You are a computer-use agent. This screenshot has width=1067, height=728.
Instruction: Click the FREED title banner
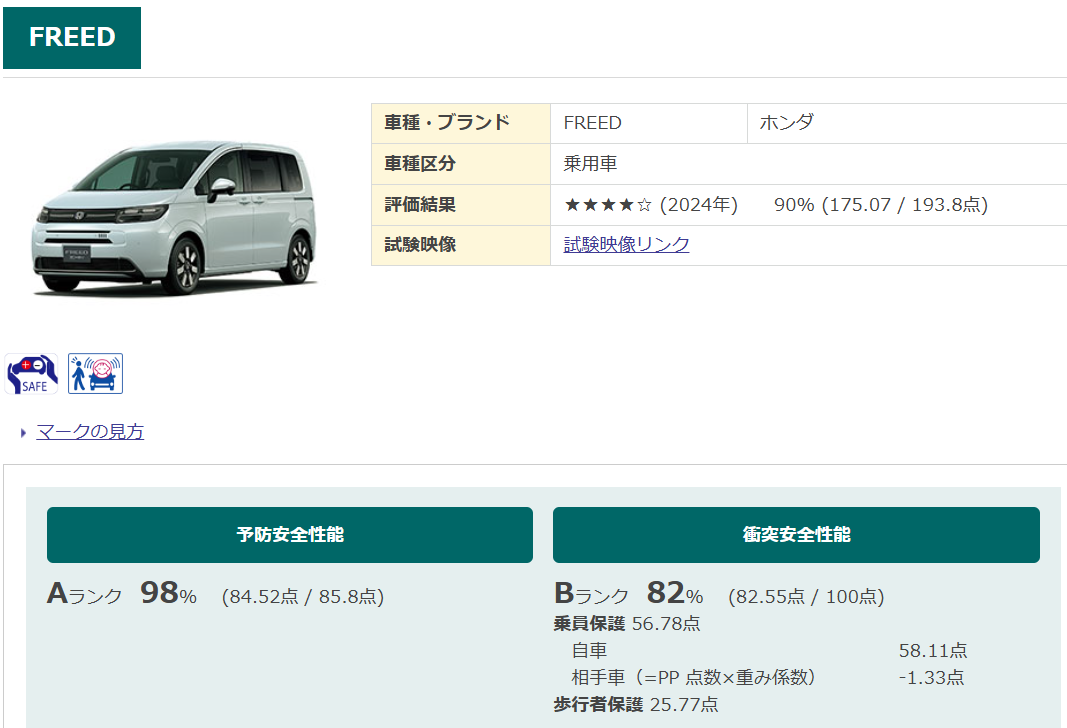[72, 37]
